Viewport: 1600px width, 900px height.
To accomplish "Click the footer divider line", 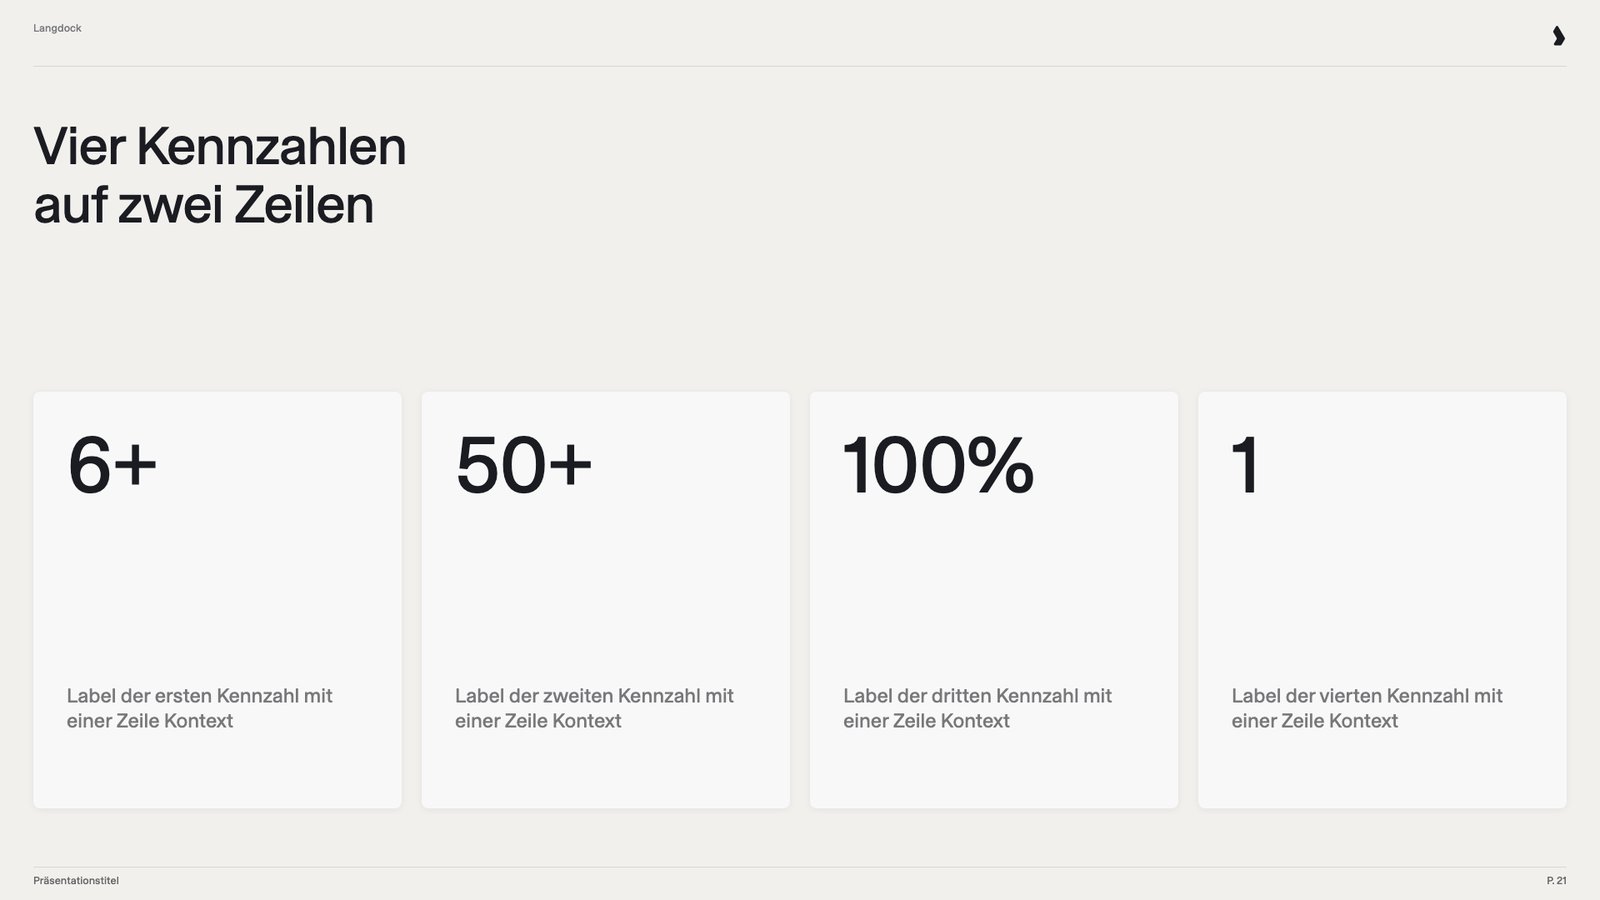I will click(x=800, y=866).
